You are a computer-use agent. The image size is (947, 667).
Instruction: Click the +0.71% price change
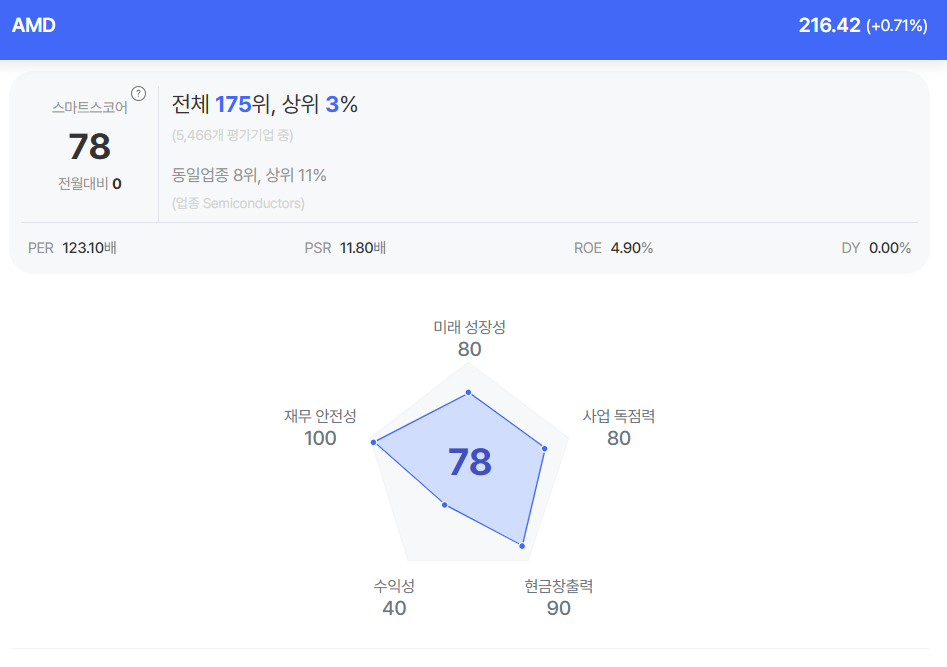pyautogui.click(x=897, y=26)
